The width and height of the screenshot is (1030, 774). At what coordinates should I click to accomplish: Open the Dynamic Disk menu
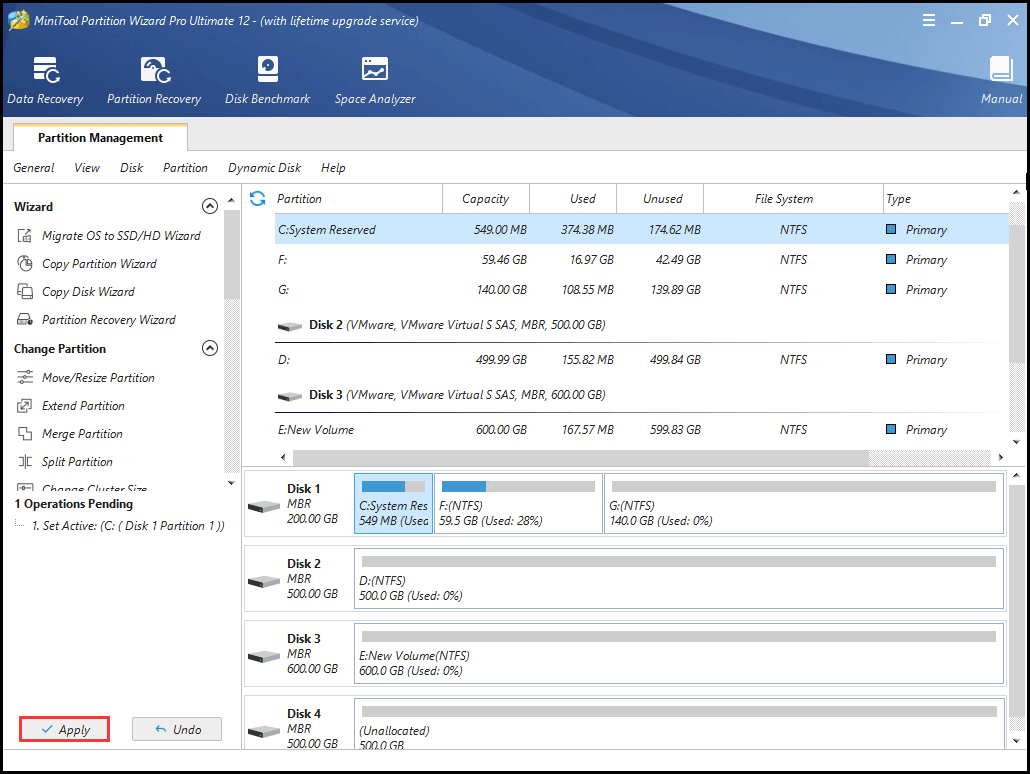264,167
